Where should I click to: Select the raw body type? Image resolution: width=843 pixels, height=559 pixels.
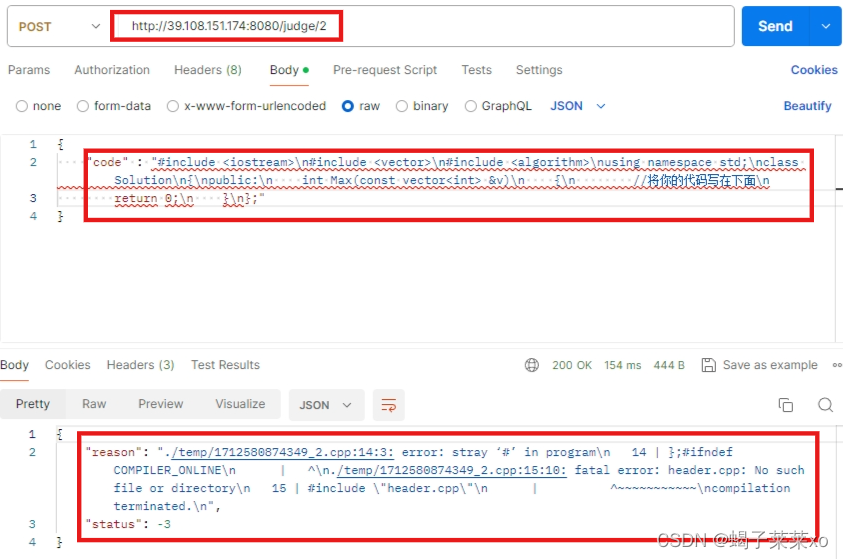coord(361,106)
